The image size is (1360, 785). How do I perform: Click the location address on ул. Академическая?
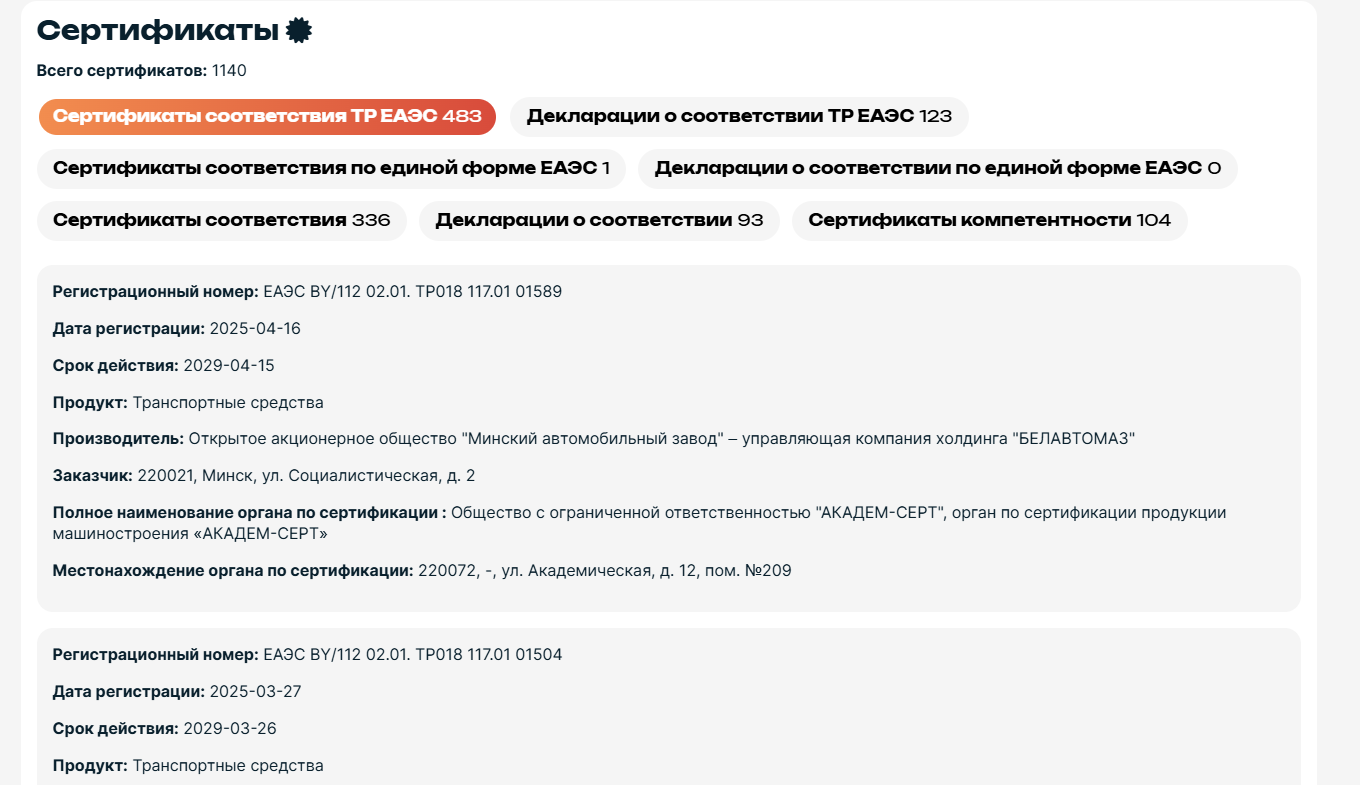[605, 571]
